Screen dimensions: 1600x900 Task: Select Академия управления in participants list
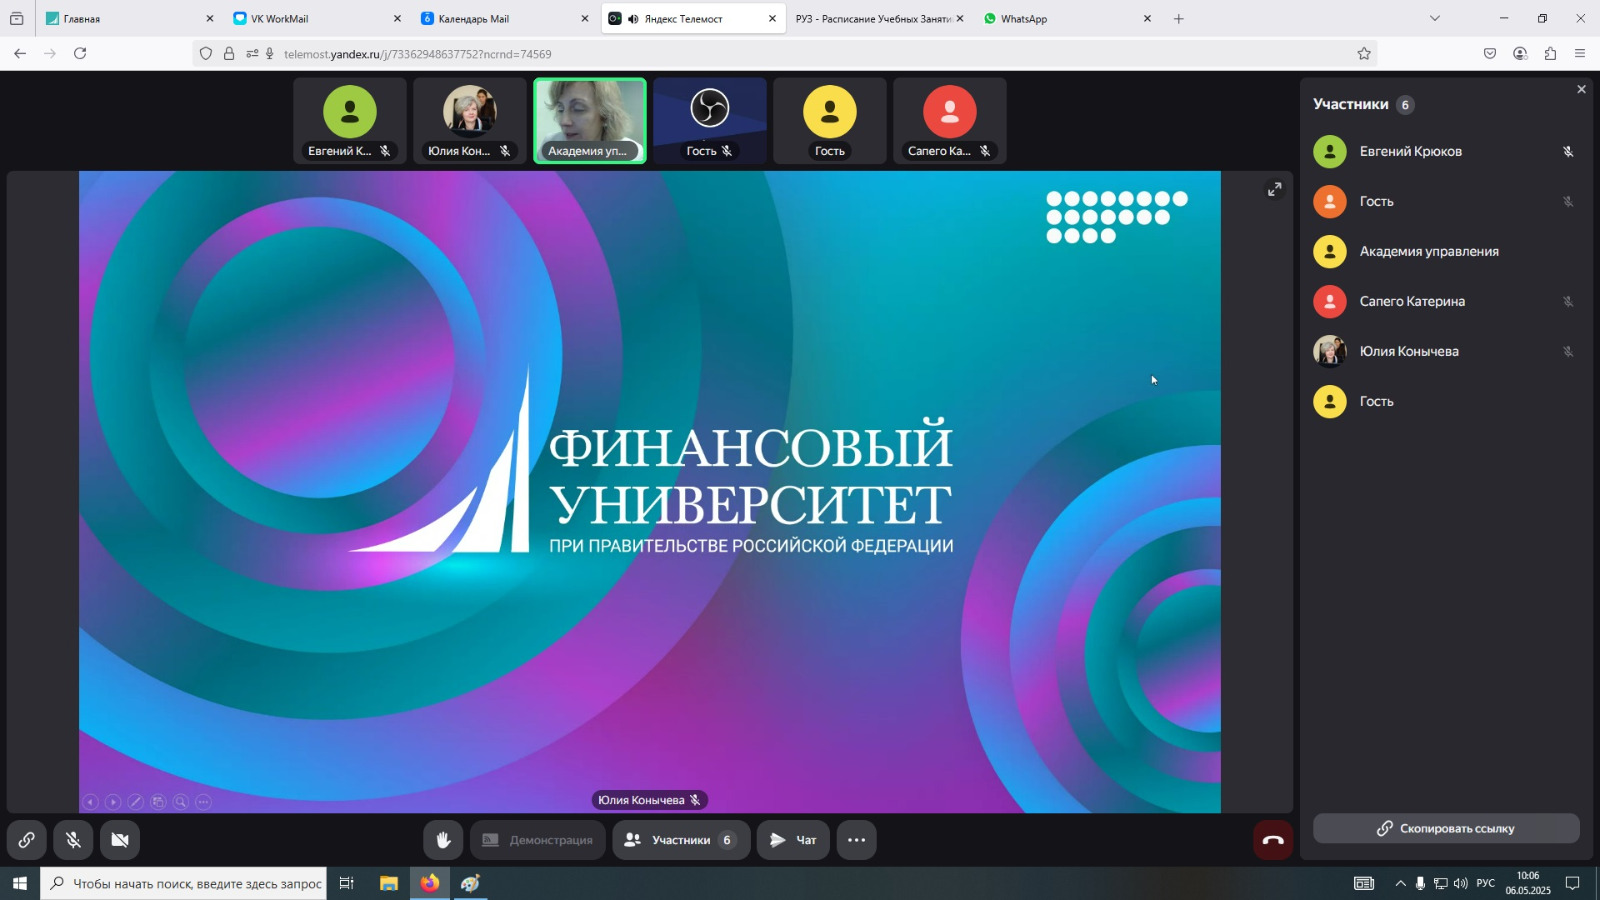pos(1445,251)
